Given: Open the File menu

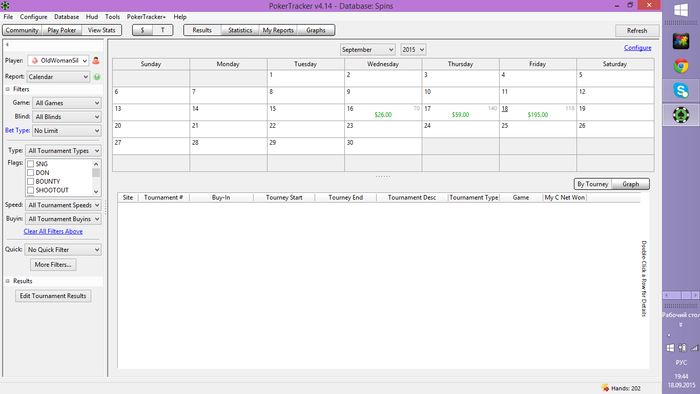Looking at the screenshot, I should point(8,17).
